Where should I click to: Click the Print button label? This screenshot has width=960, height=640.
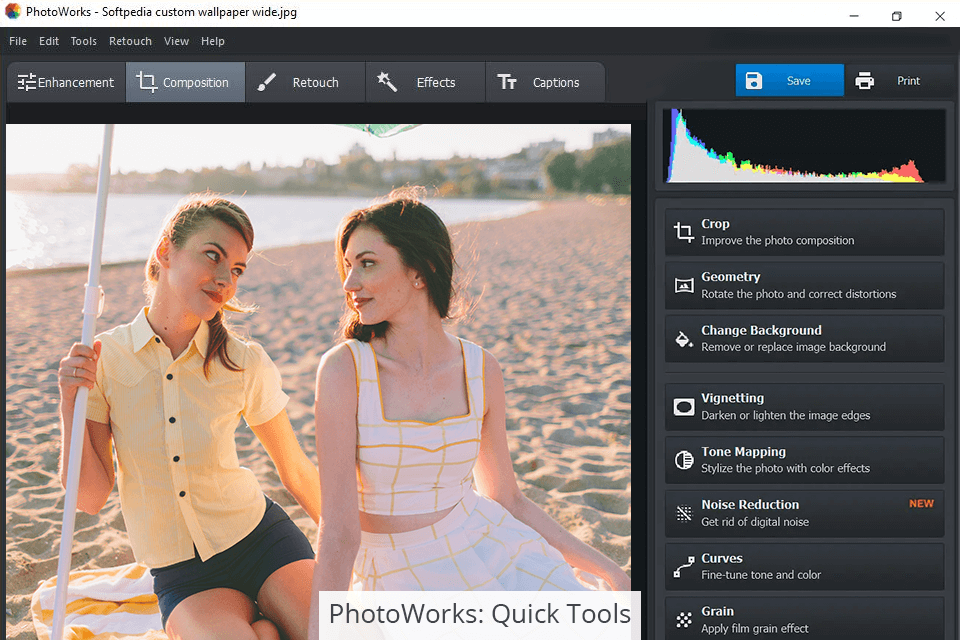point(909,81)
